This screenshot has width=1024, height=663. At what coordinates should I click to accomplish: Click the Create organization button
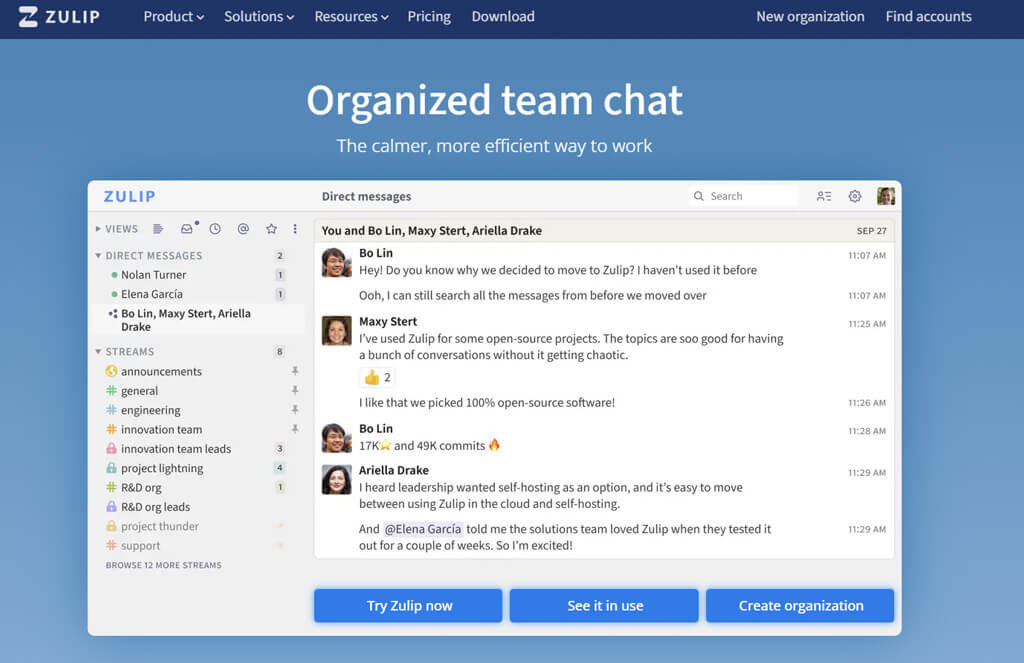pyautogui.click(x=800, y=606)
